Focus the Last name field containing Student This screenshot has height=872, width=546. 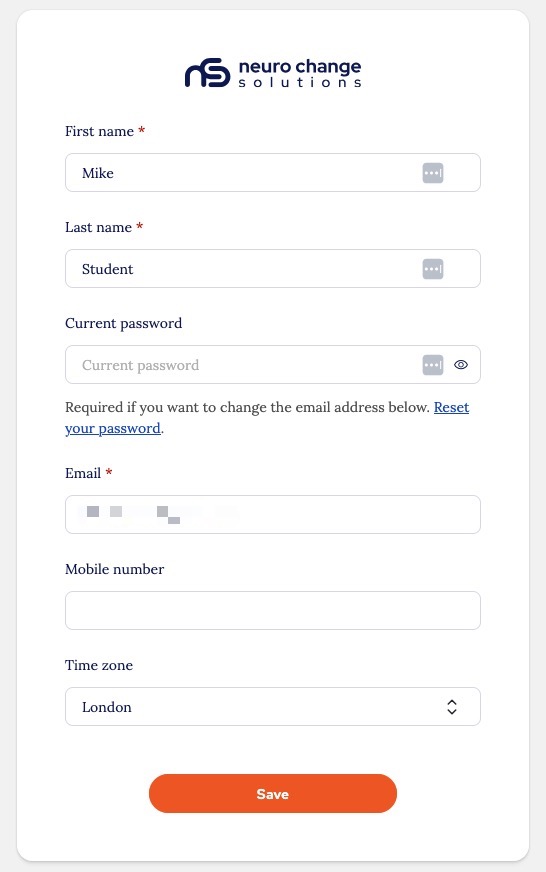(x=272, y=269)
